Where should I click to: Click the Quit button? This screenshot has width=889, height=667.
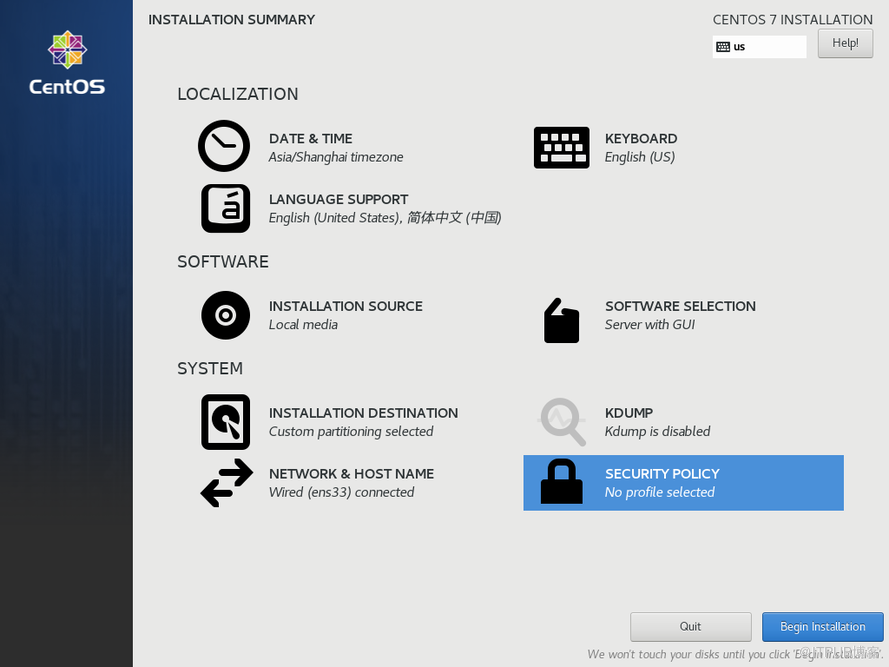pos(690,627)
